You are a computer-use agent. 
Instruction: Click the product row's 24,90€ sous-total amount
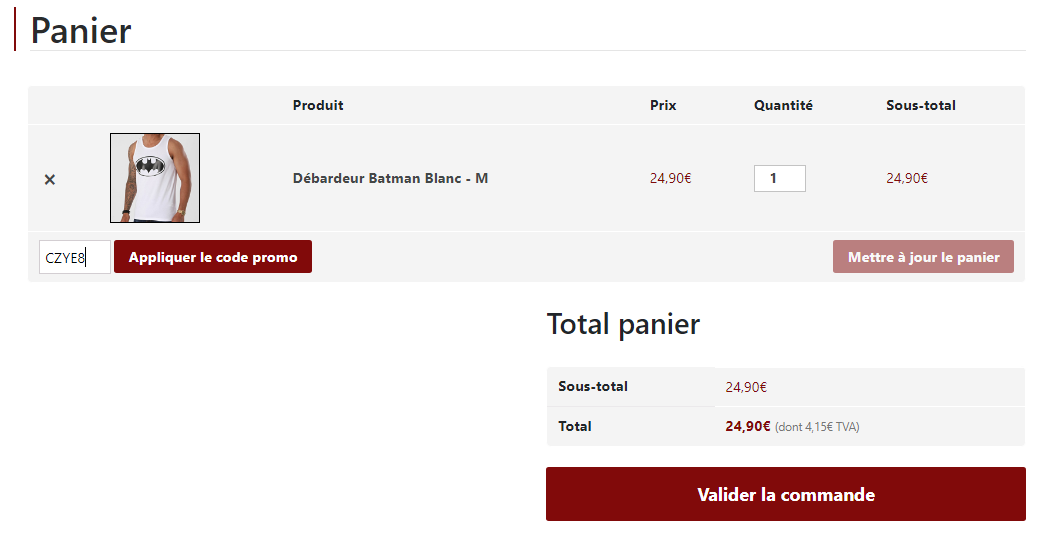click(x=906, y=179)
